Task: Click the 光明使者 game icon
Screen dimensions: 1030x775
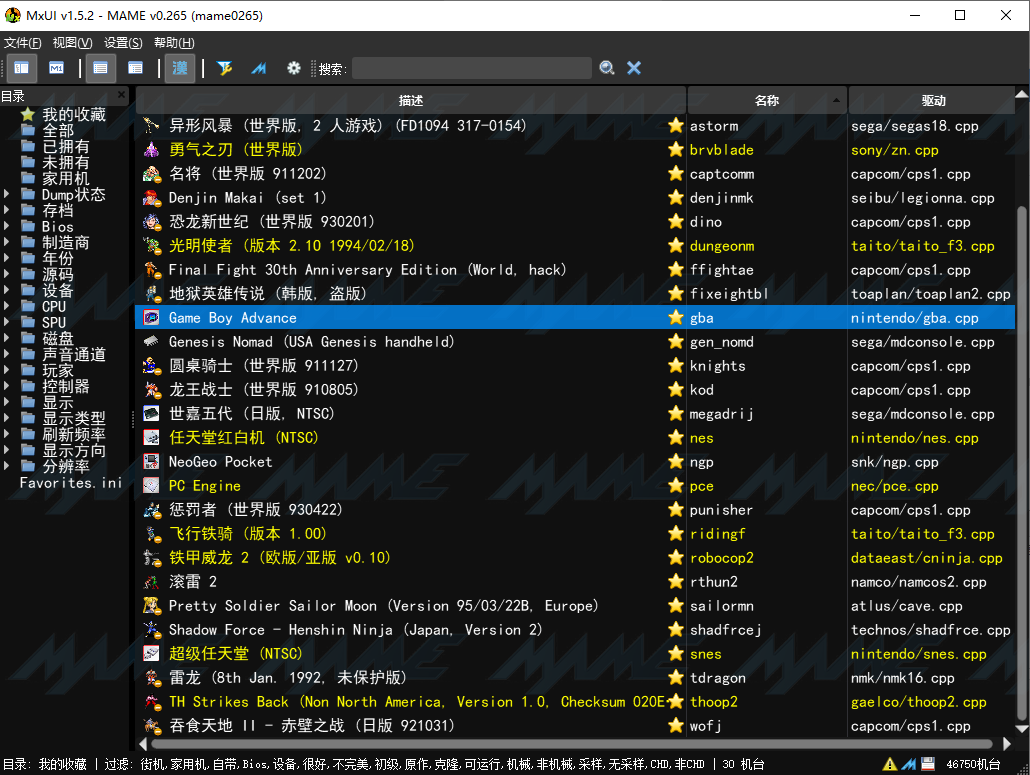Action: click(152, 246)
